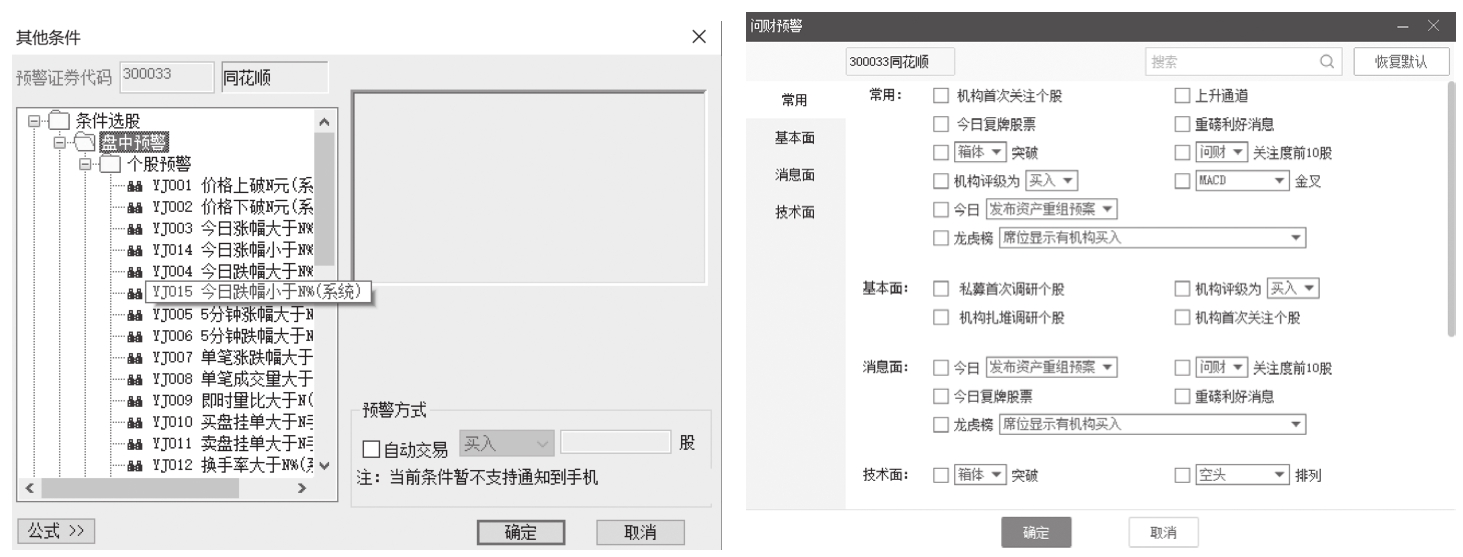Check 今日复牌股票 in the 消息面 section

pyautogui.click(x=940, y=396)
